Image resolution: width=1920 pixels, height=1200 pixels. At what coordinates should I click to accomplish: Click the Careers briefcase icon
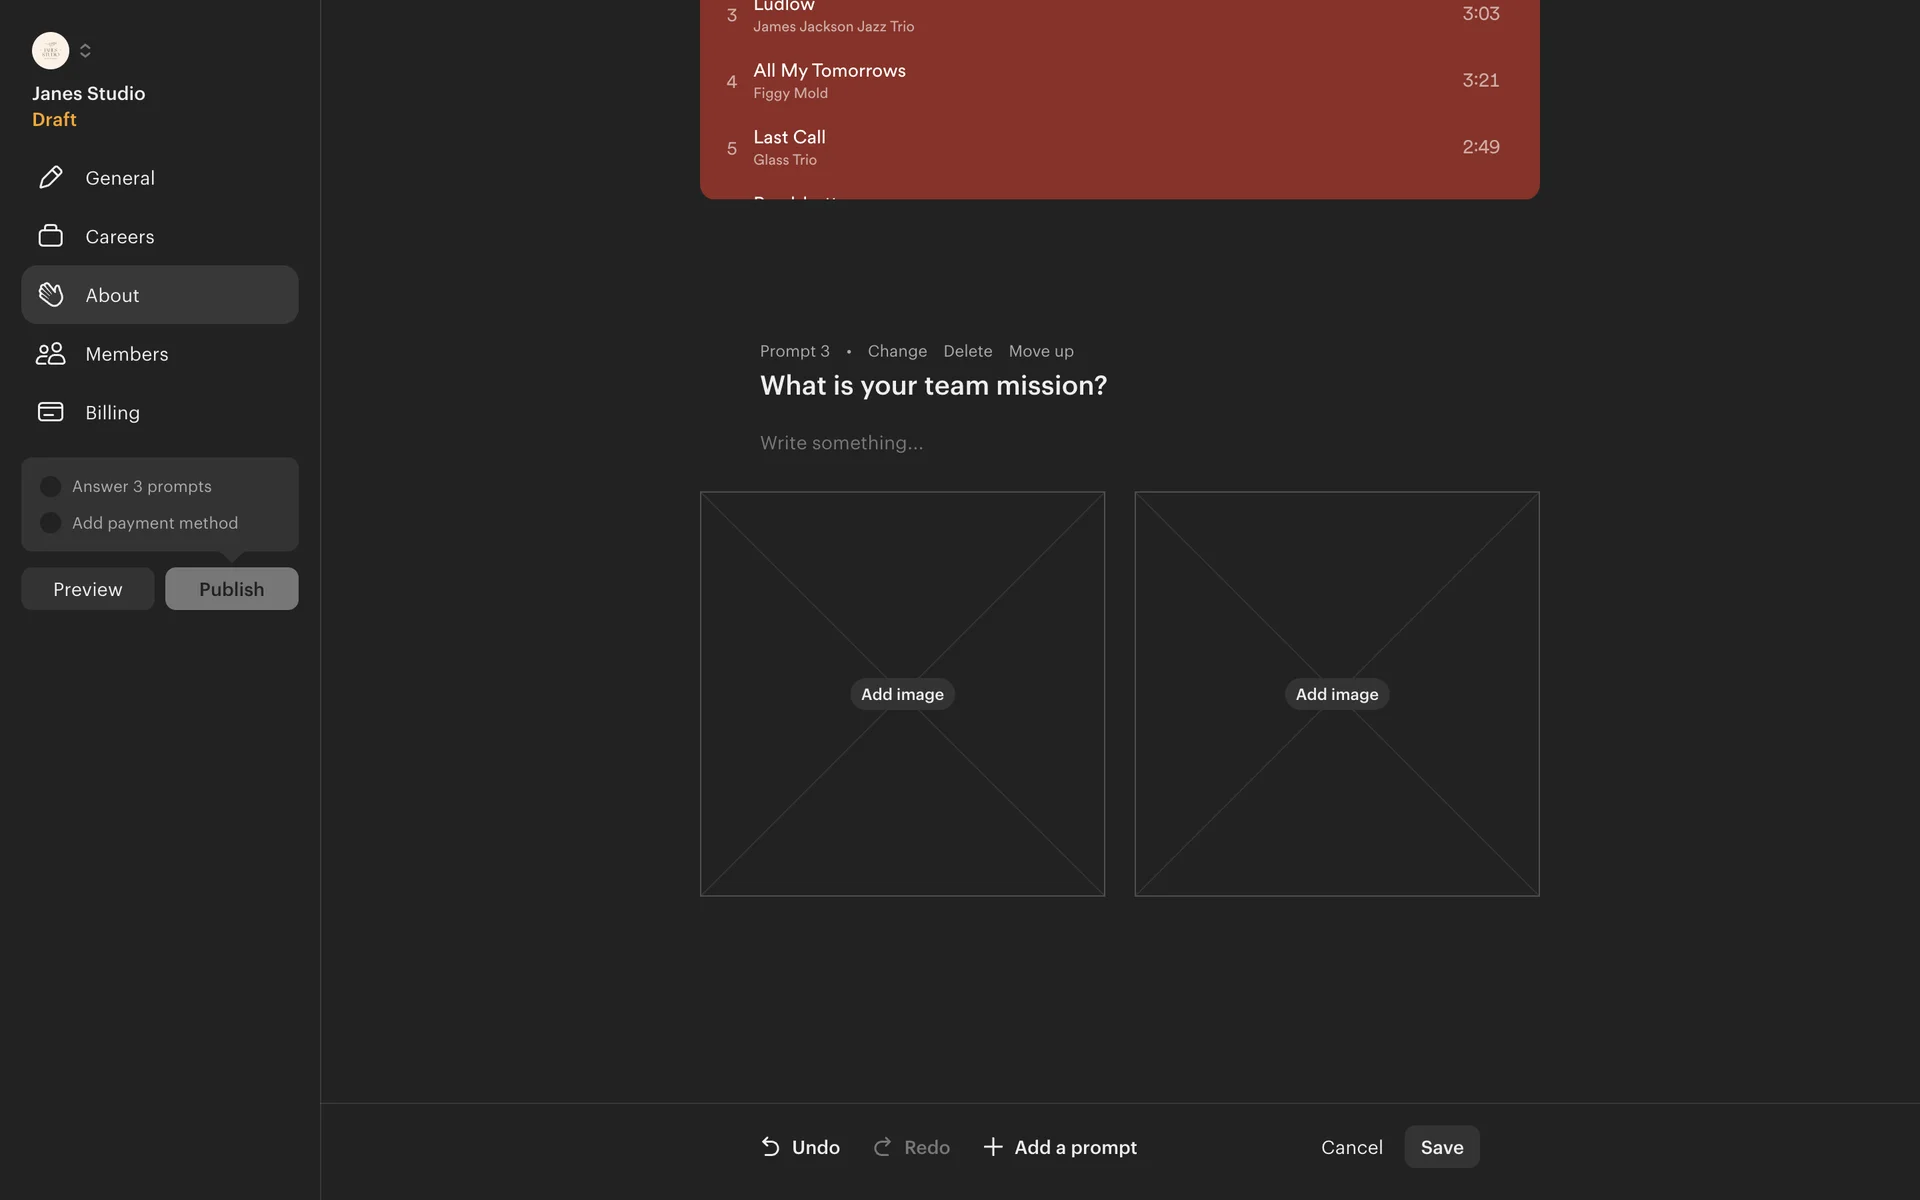(50, 236)
